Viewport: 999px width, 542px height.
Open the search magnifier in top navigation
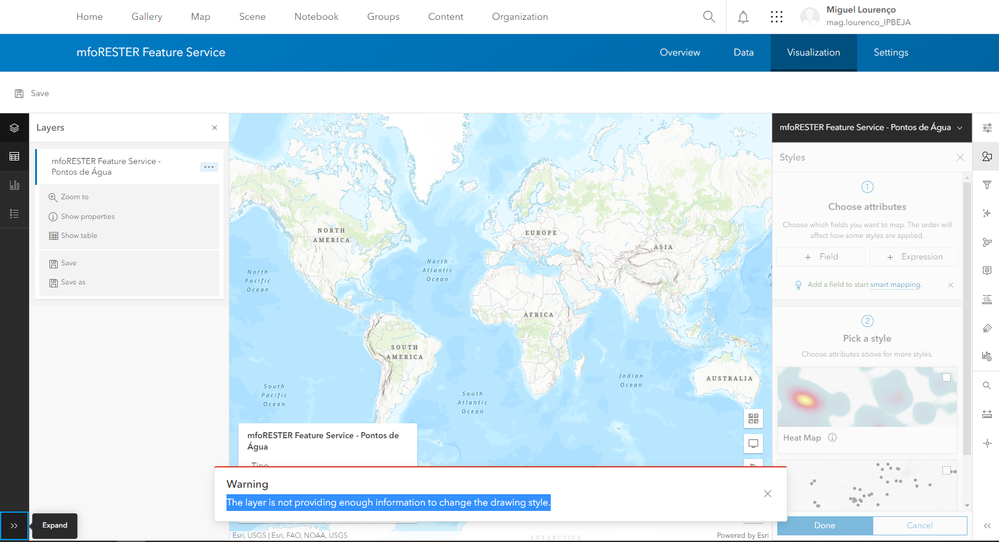click(708, 17)
